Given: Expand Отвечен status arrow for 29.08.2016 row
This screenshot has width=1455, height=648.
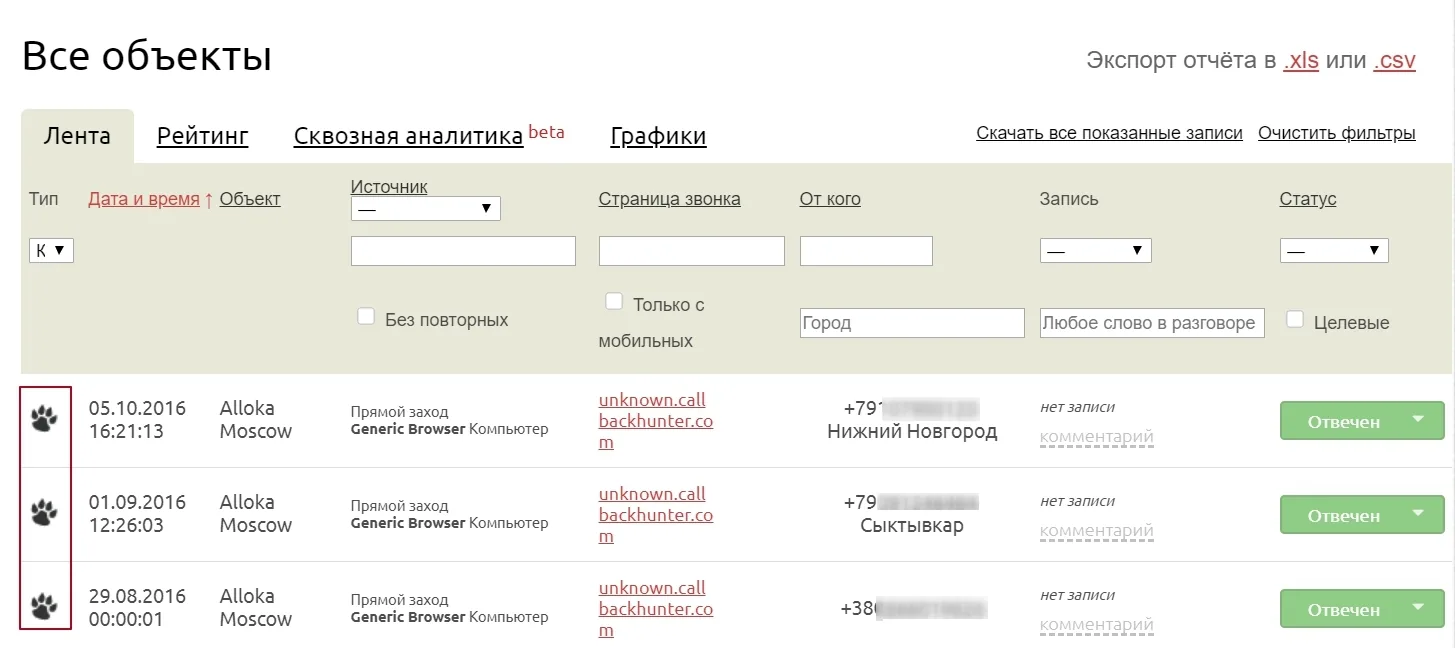Looking at the screenshot, I should [x=1417, y=608].
